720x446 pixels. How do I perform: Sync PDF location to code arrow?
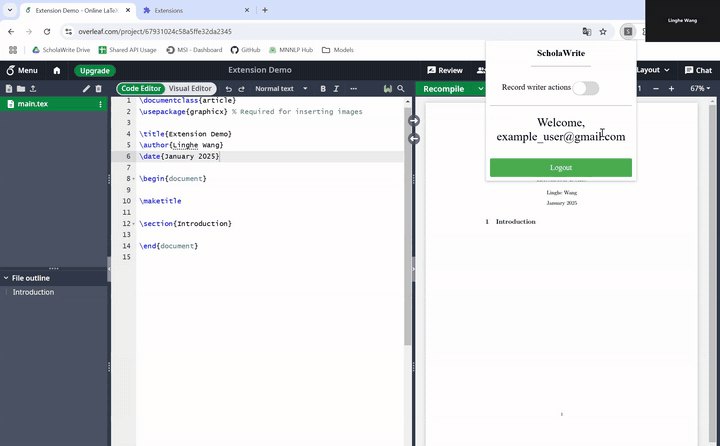[x=414, y=138]
